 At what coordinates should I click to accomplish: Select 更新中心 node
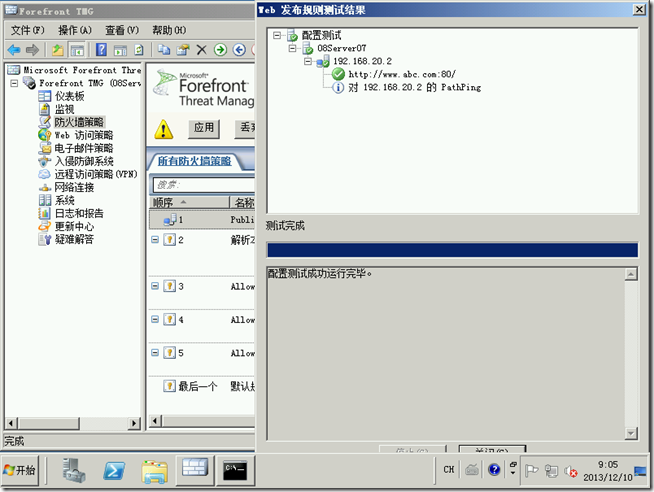[74, 226]
